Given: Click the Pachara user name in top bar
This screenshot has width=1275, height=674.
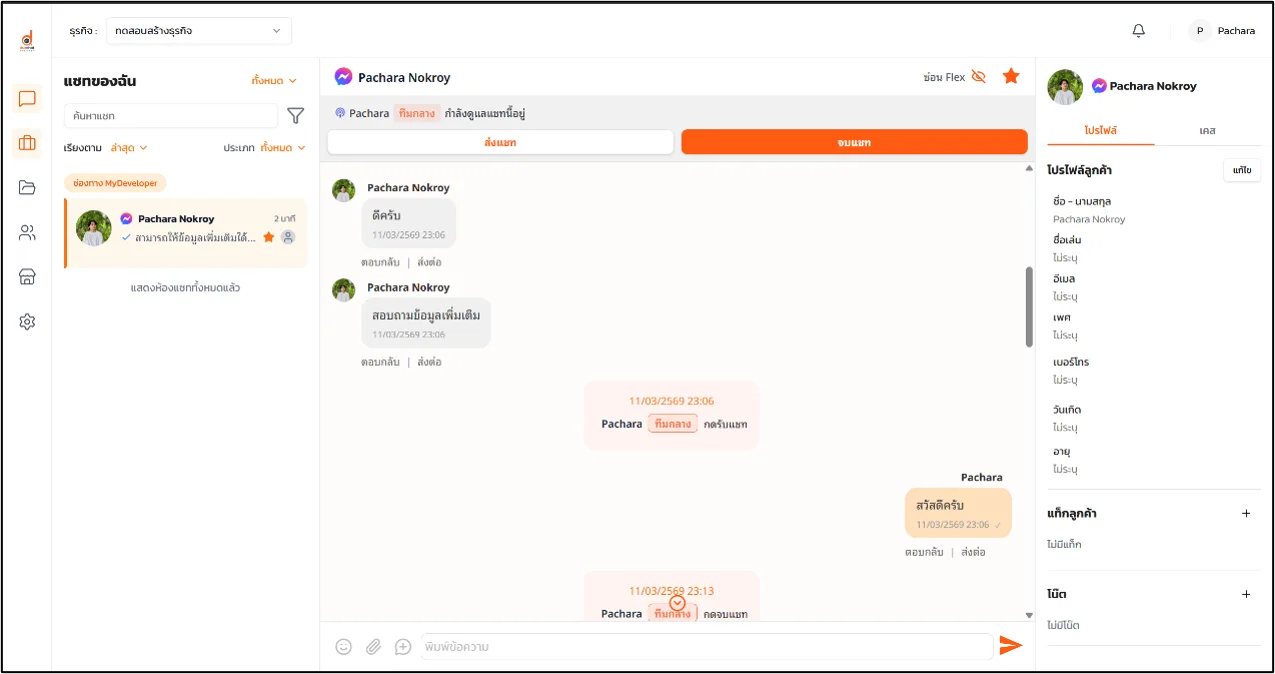Looking at the screenshot, I should (x=1236, y=31).
